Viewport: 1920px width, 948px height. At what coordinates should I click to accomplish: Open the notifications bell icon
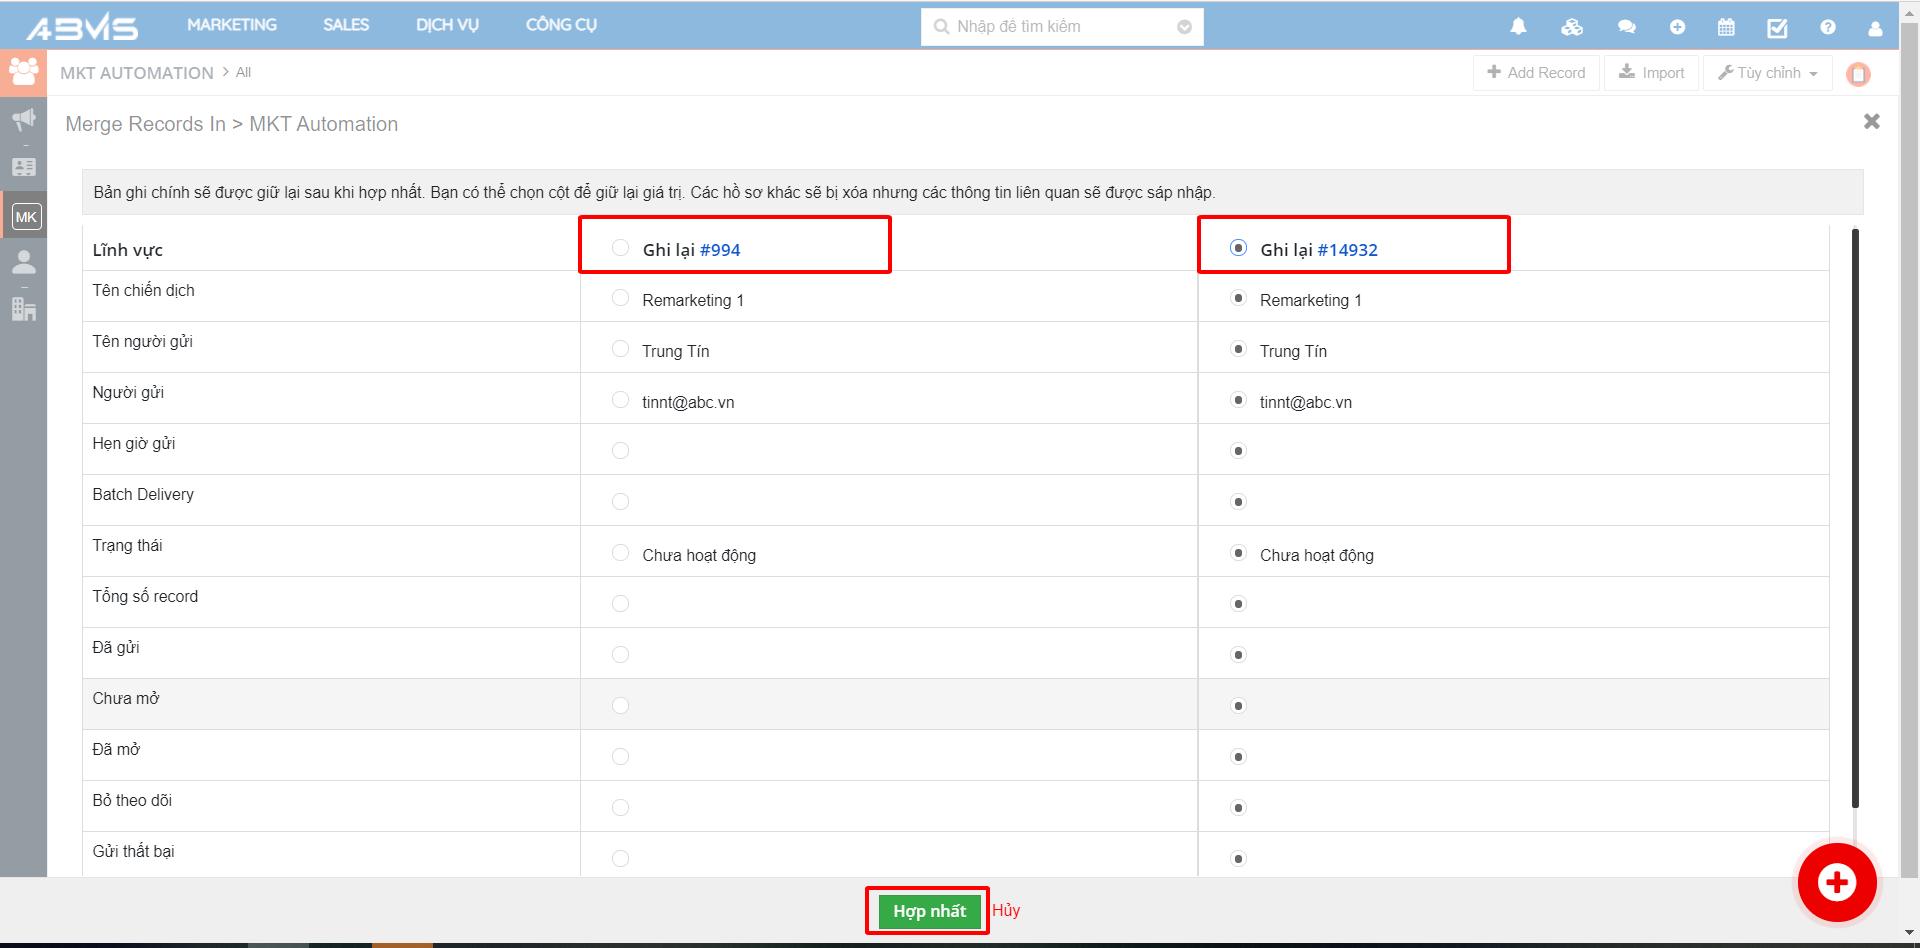[x=1518, y=27]
